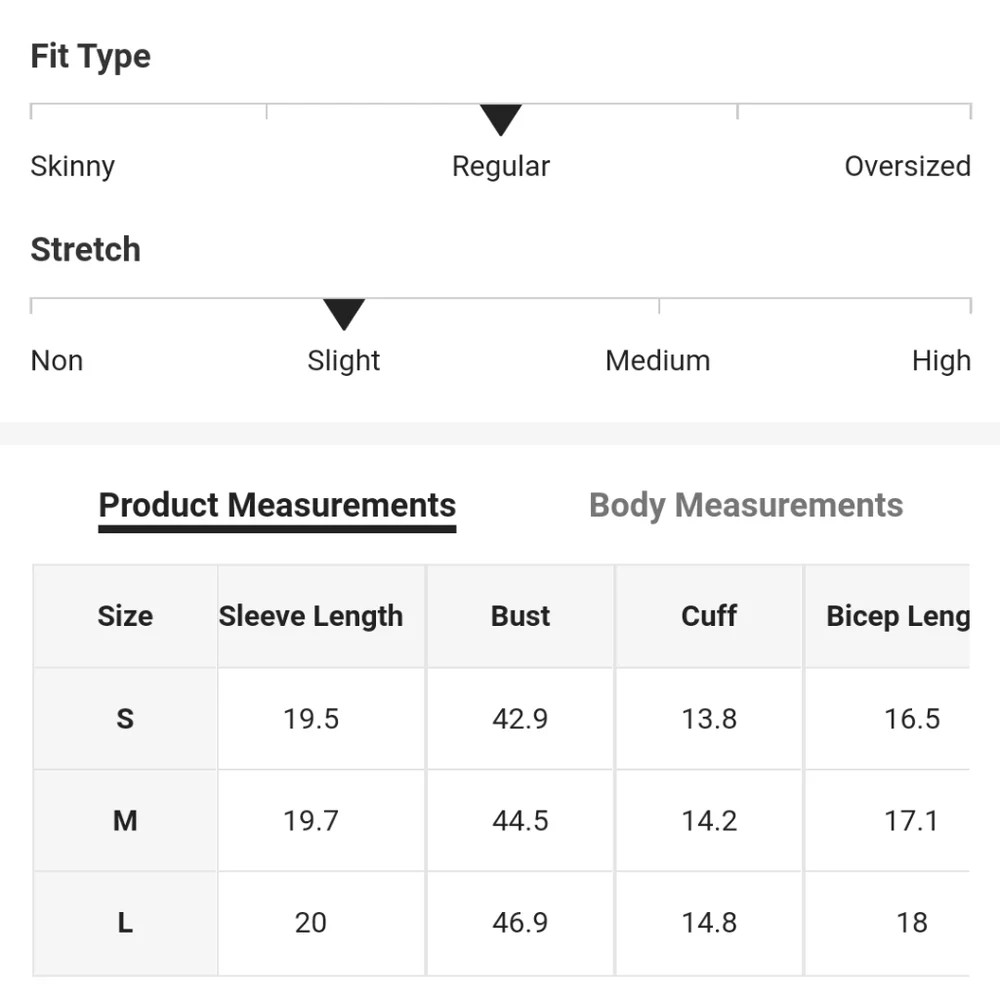Screen dimensions: 1000x998
Task: Click the Cuff column header
Action: coord(709,616)
